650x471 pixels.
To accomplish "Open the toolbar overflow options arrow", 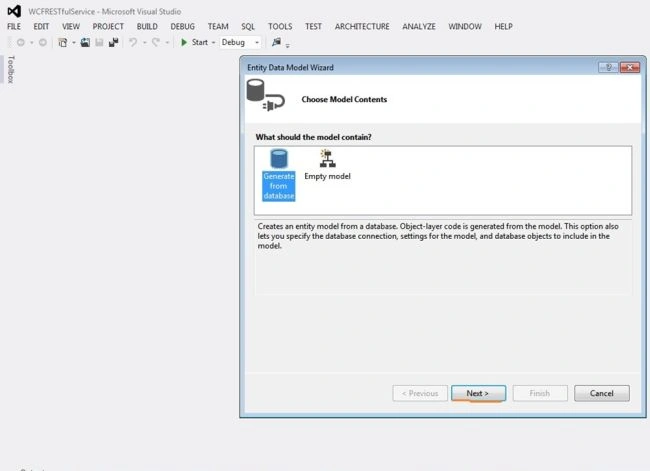I will (288, 45).
